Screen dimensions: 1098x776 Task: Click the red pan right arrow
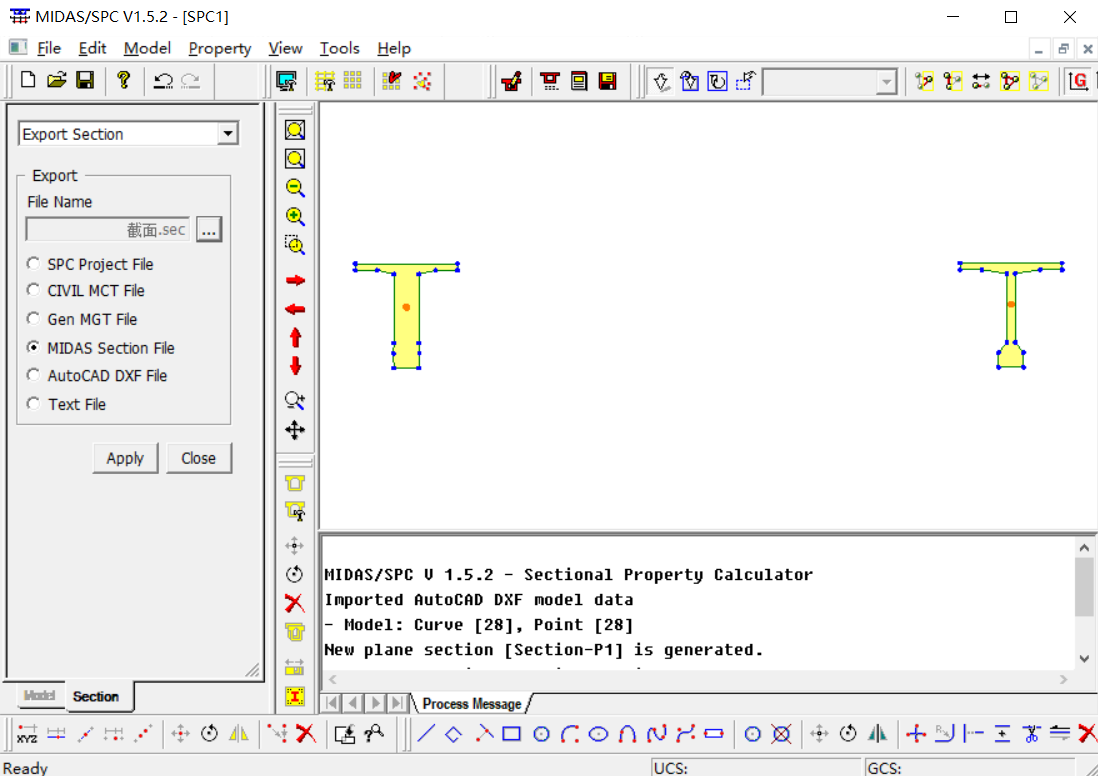[x=295, y=281]
